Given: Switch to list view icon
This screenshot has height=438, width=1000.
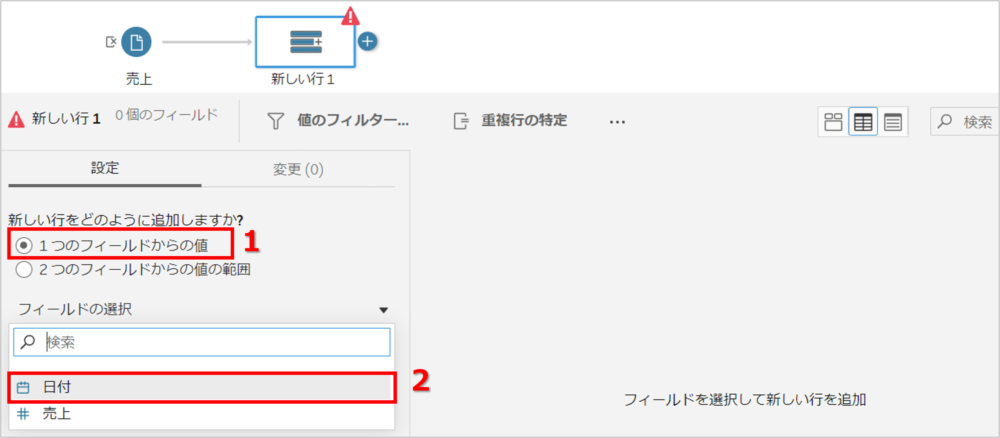Looking at the screenshot, I should click(892, 122).
